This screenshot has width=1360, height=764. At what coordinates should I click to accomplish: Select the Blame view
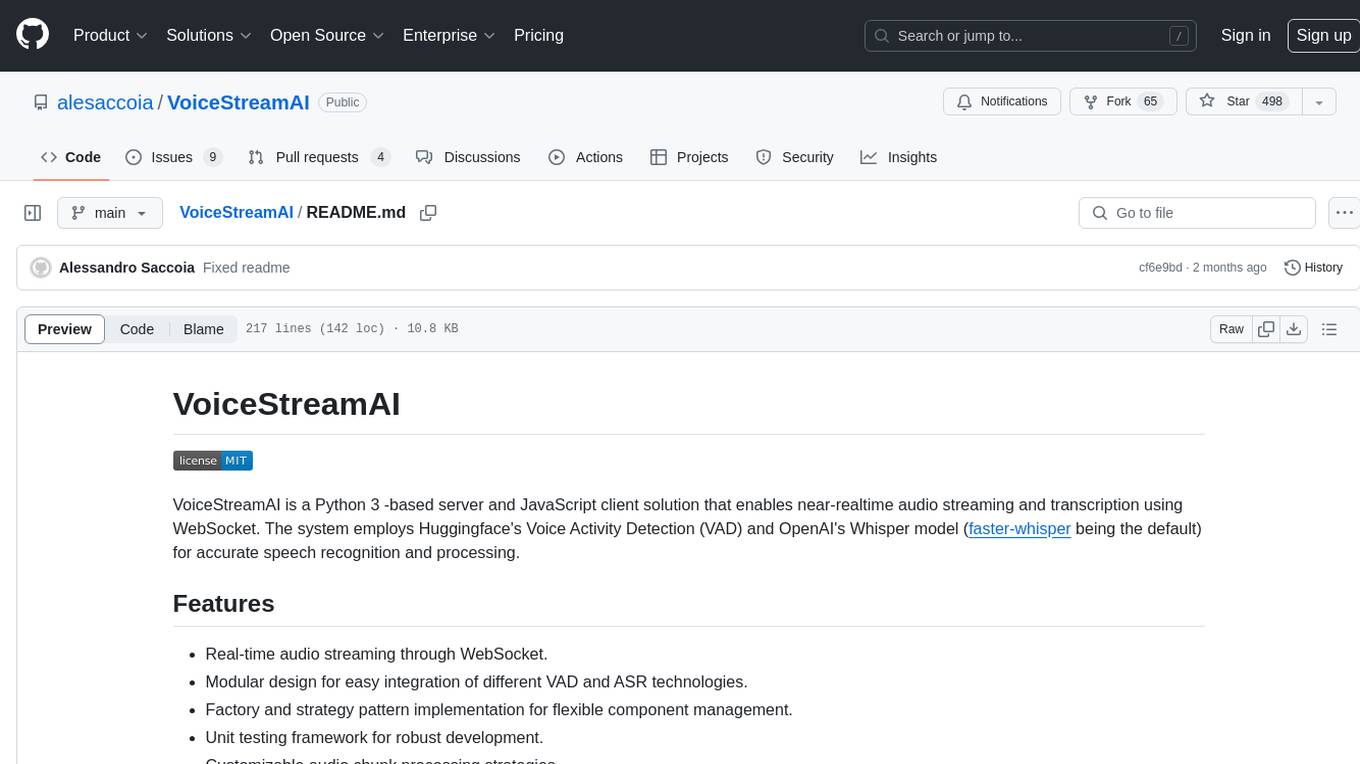point(203,329)
